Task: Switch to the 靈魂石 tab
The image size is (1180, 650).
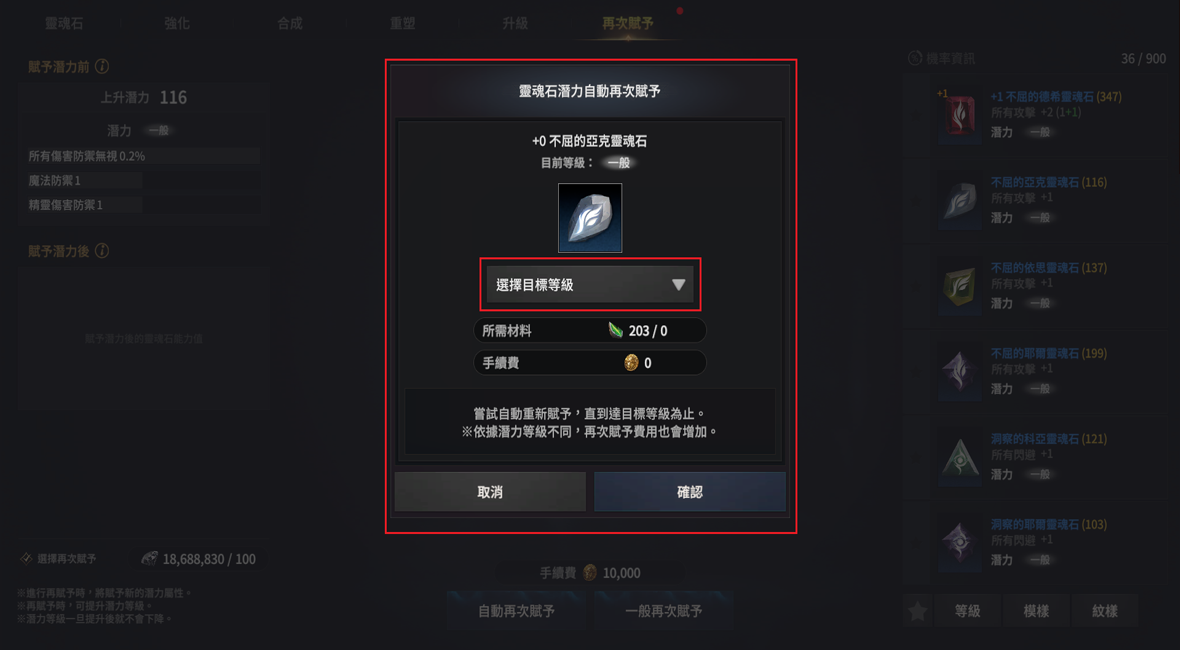Action: [x=64, y=23]
